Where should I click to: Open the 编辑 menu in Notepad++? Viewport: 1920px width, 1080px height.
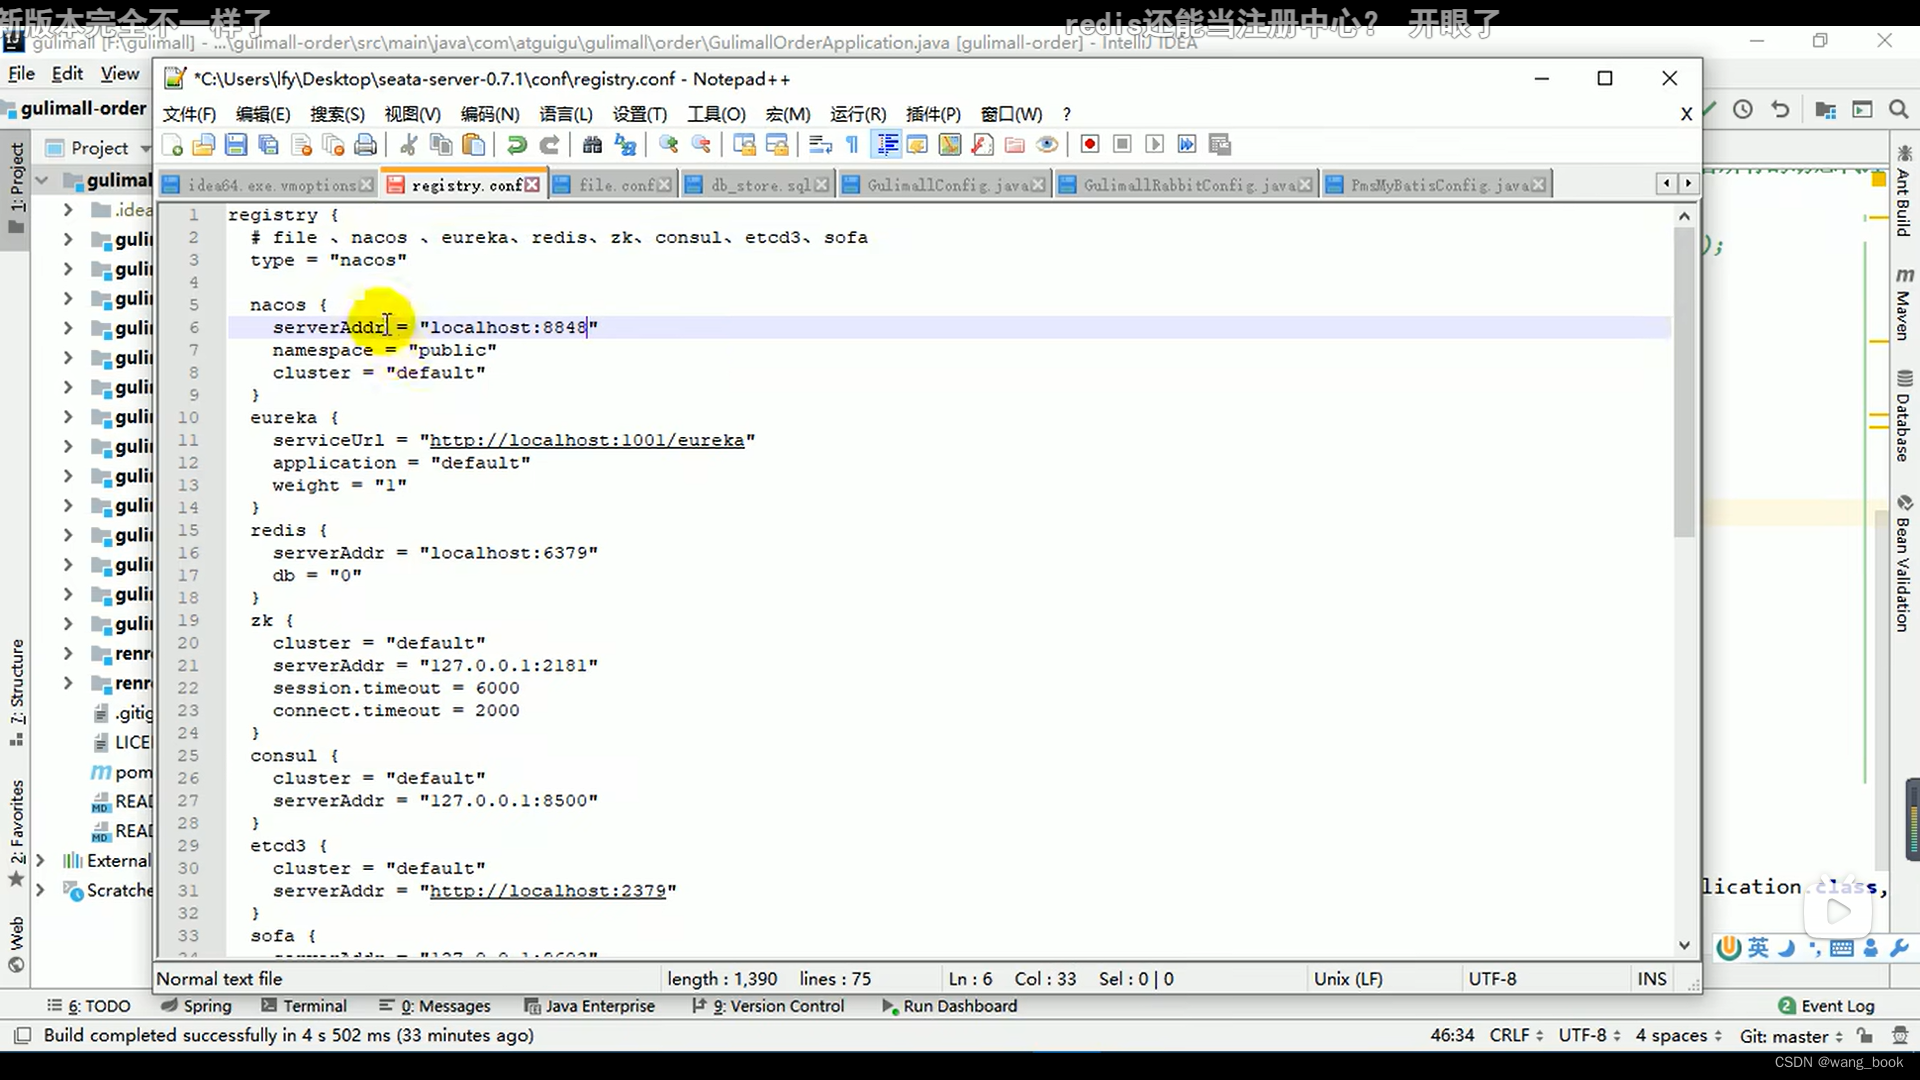(x=260, y=113)
